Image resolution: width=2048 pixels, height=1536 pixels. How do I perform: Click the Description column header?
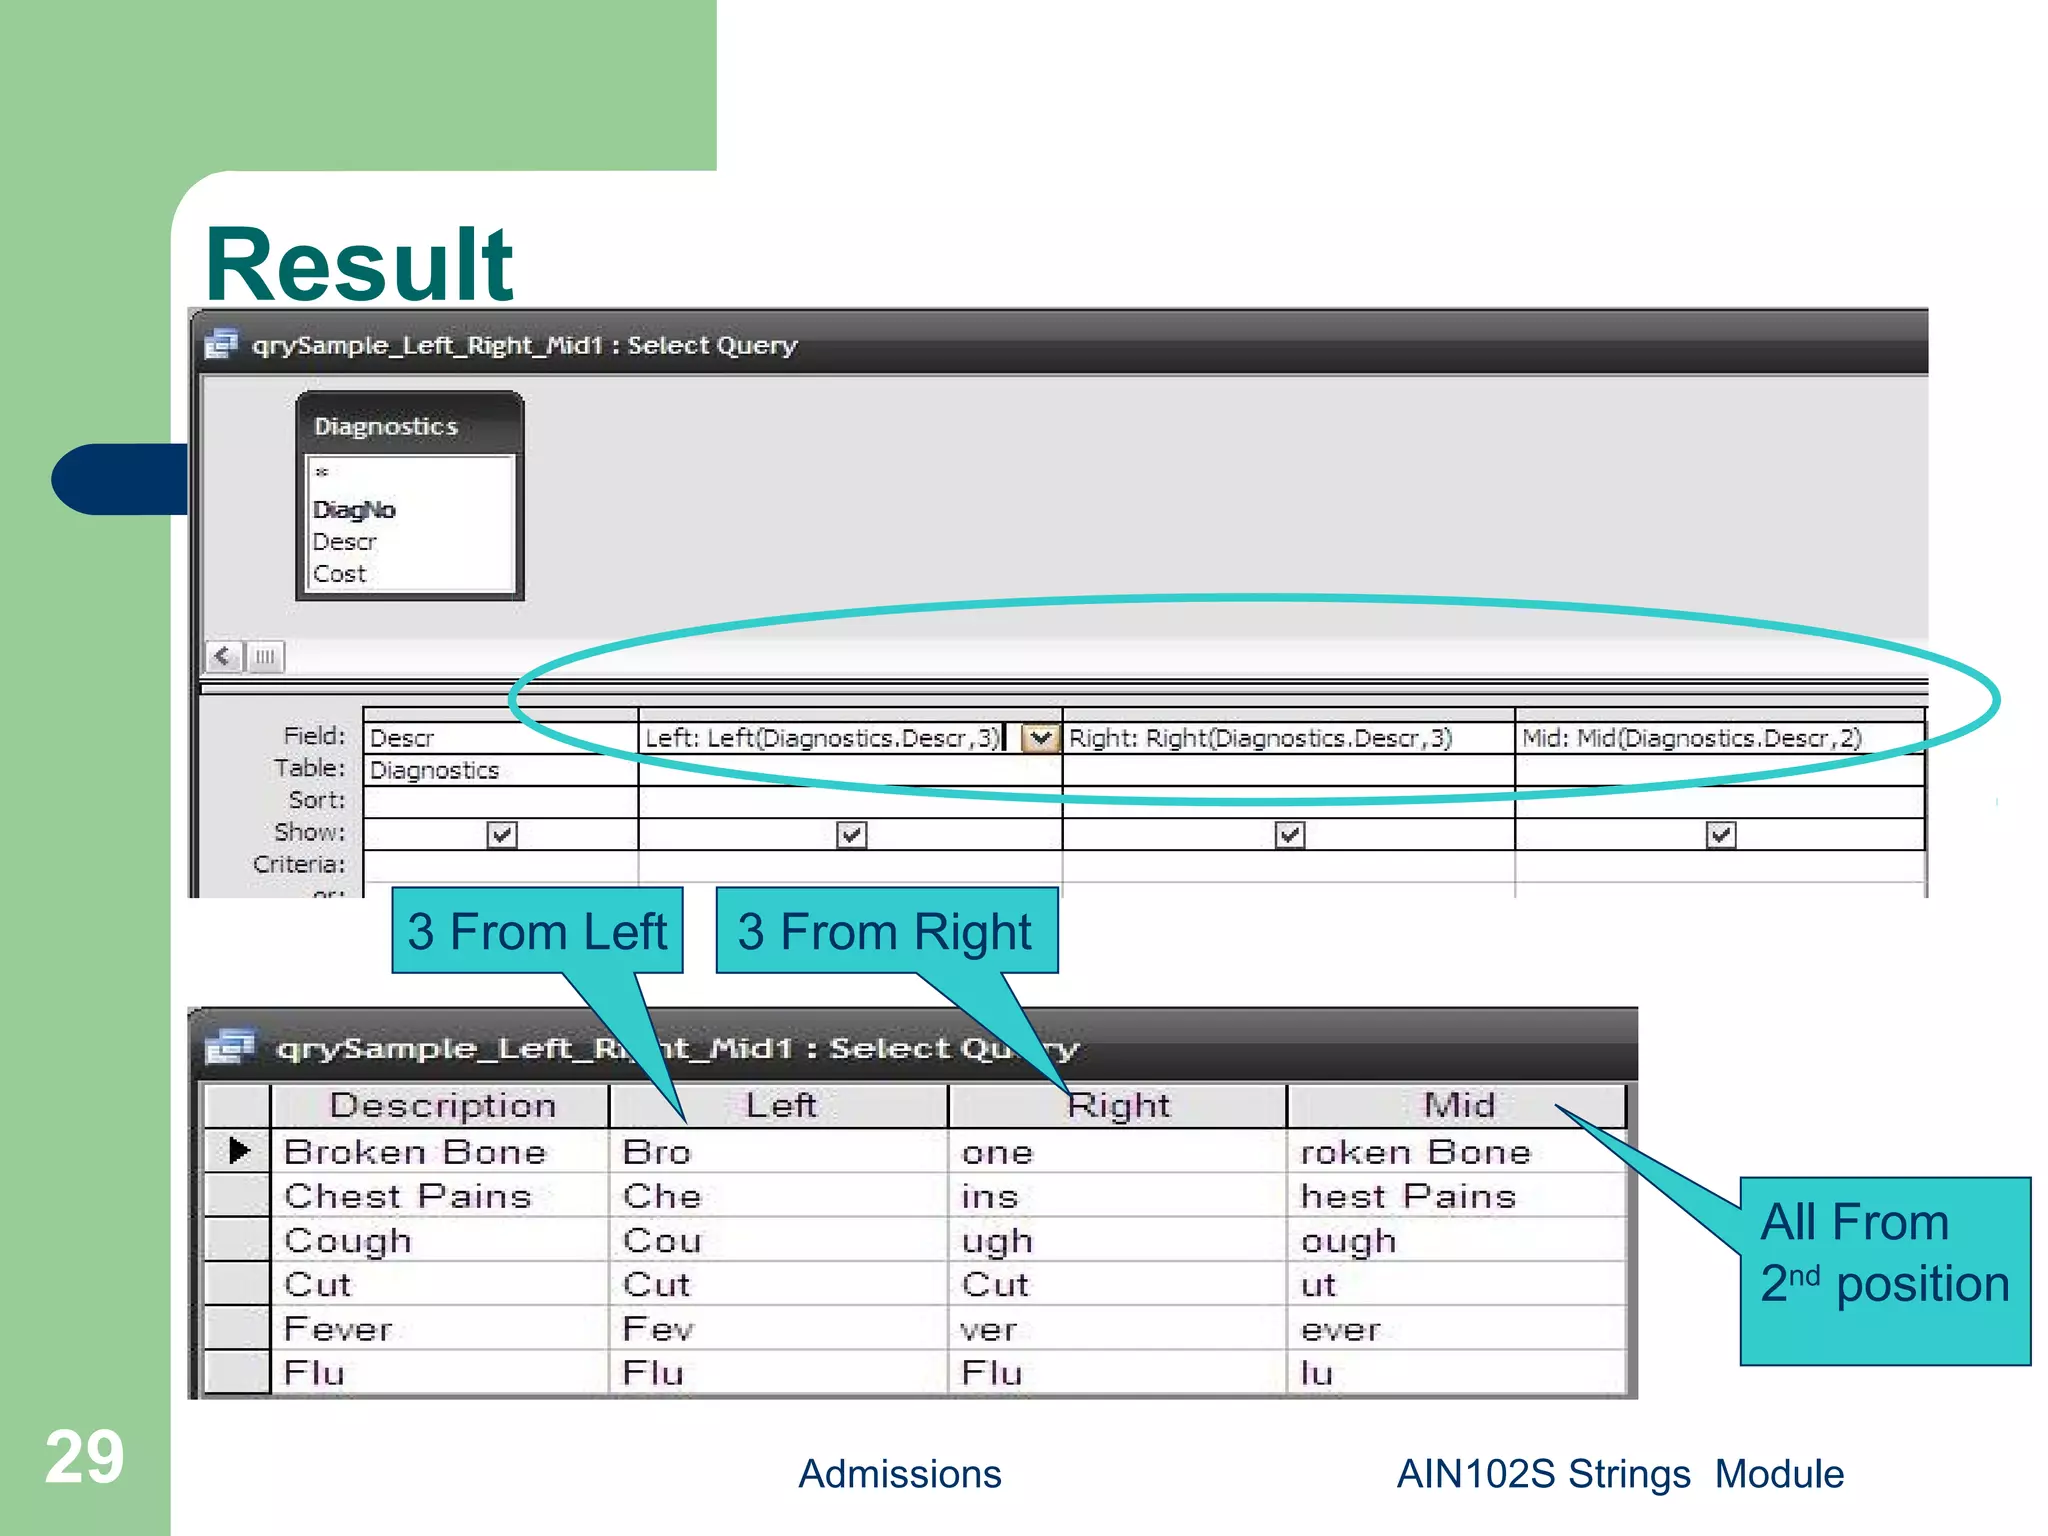(x=441, y=1106)
